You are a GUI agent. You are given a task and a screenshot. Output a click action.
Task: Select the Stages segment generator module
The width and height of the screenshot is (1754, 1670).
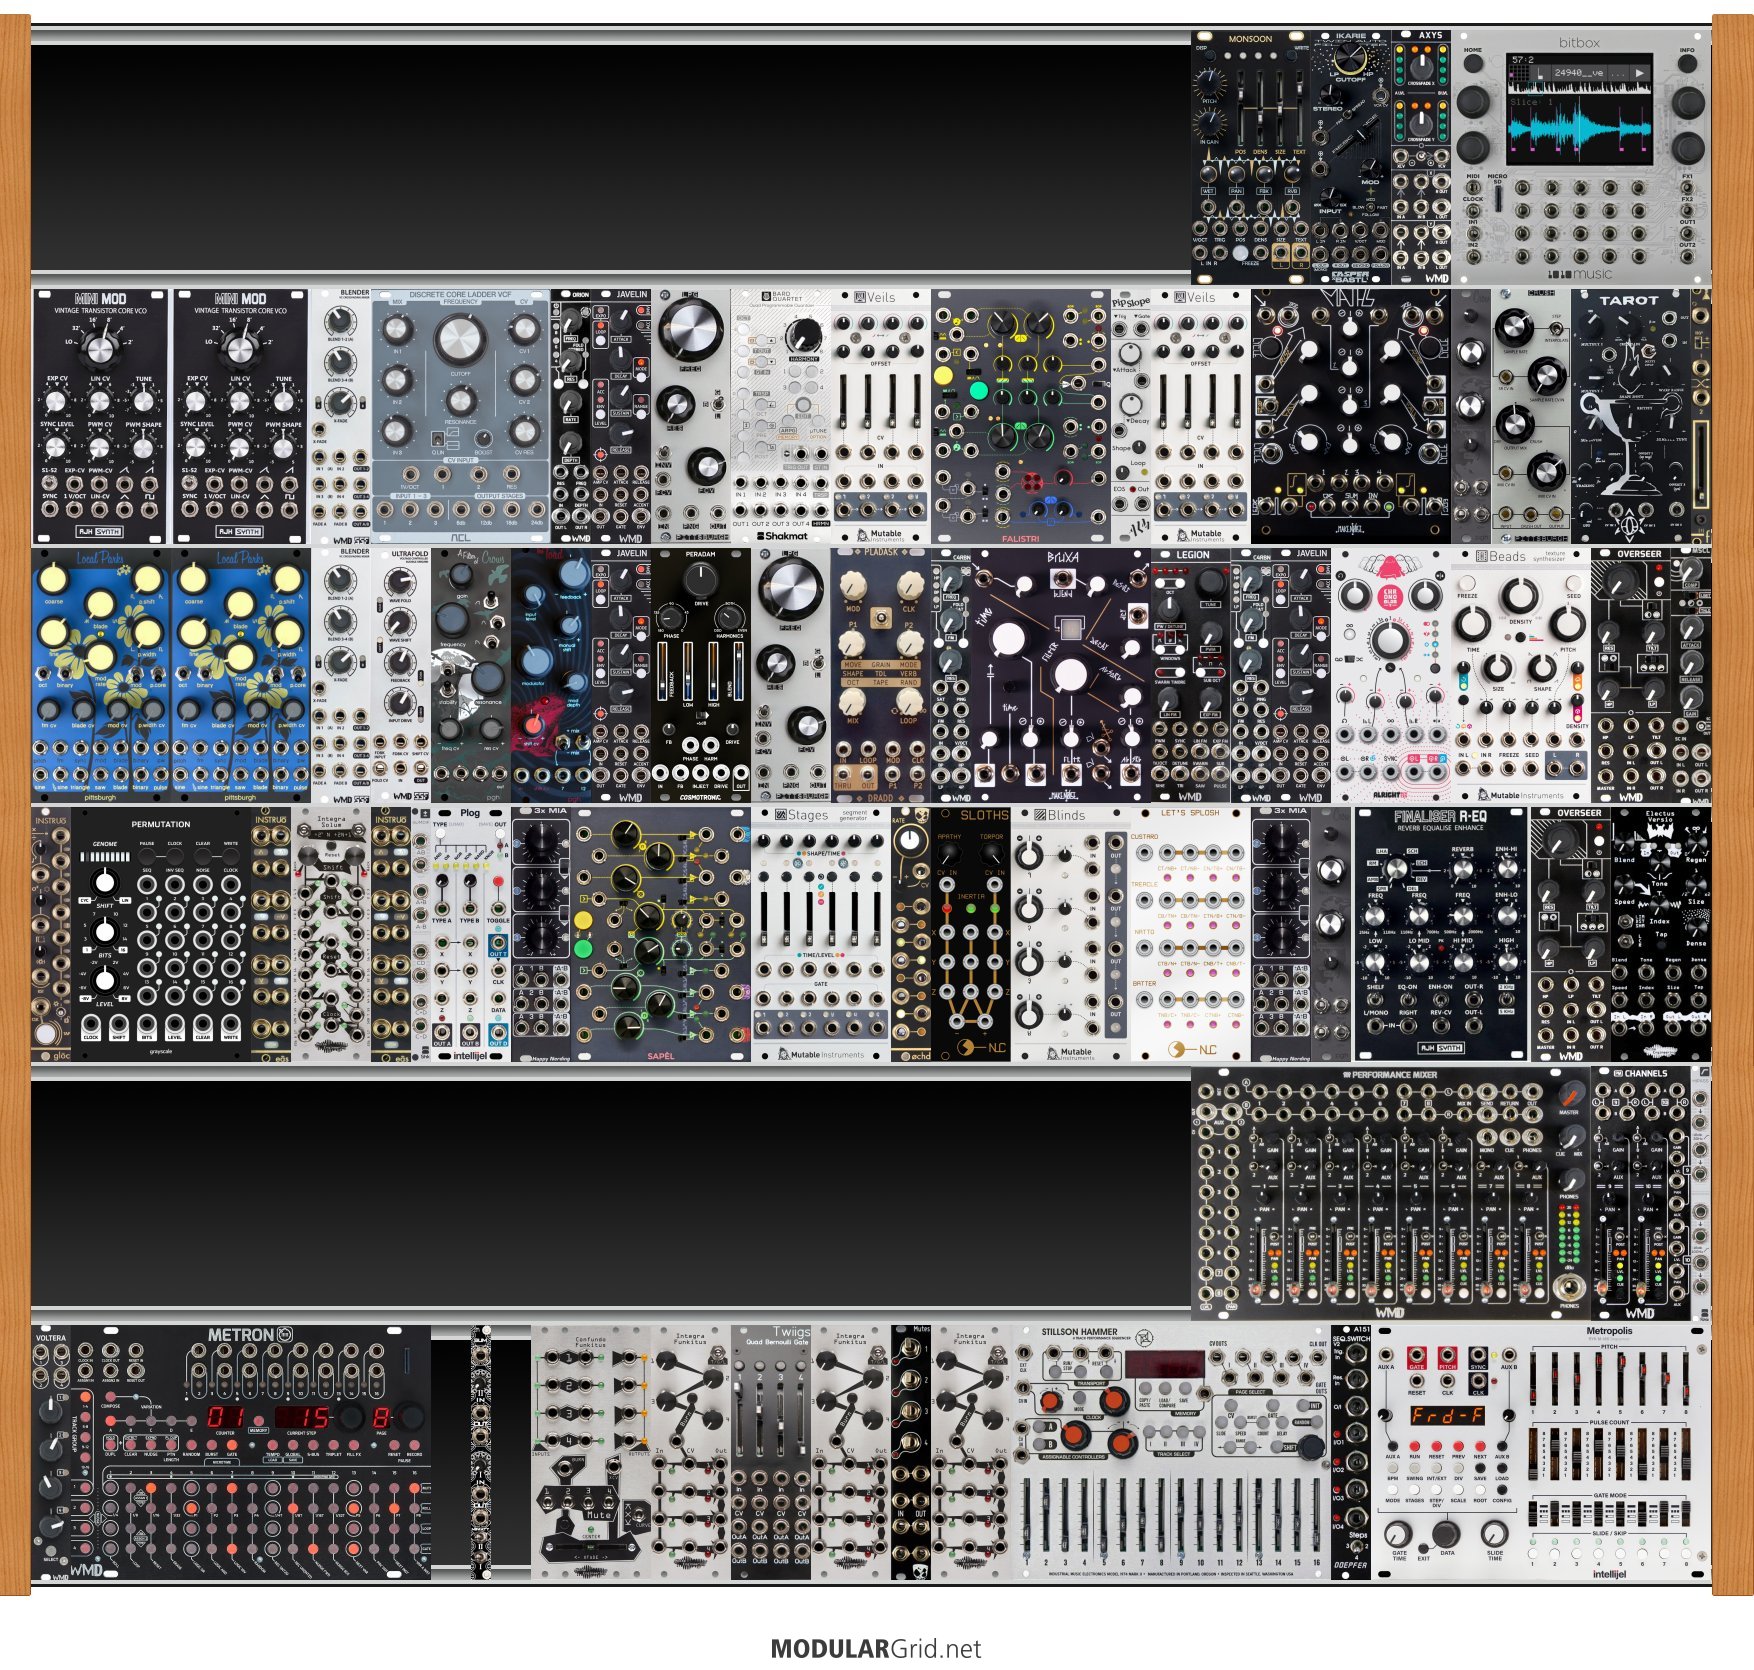tap(821, 934)
